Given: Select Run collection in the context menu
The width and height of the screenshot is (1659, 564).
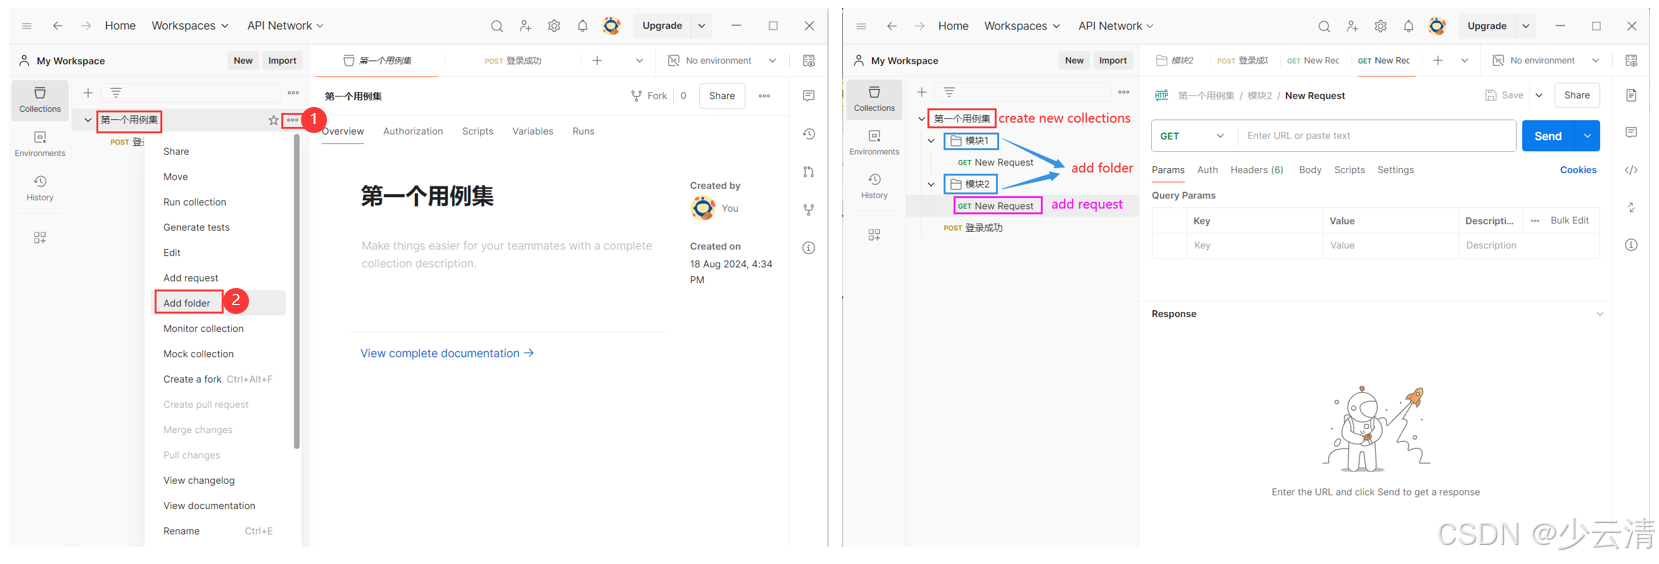Looking at the screenshot, I should tap(195, 202).
